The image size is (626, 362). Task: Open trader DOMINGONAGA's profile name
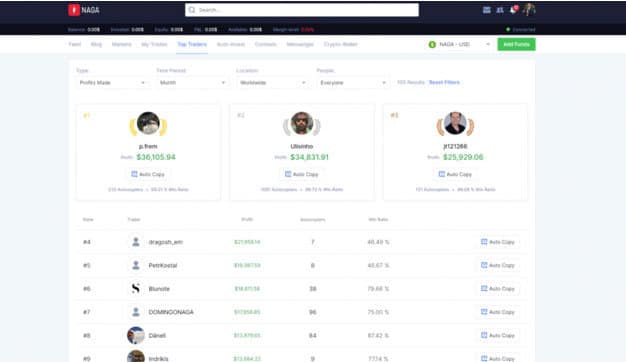[x=171, y=312]
